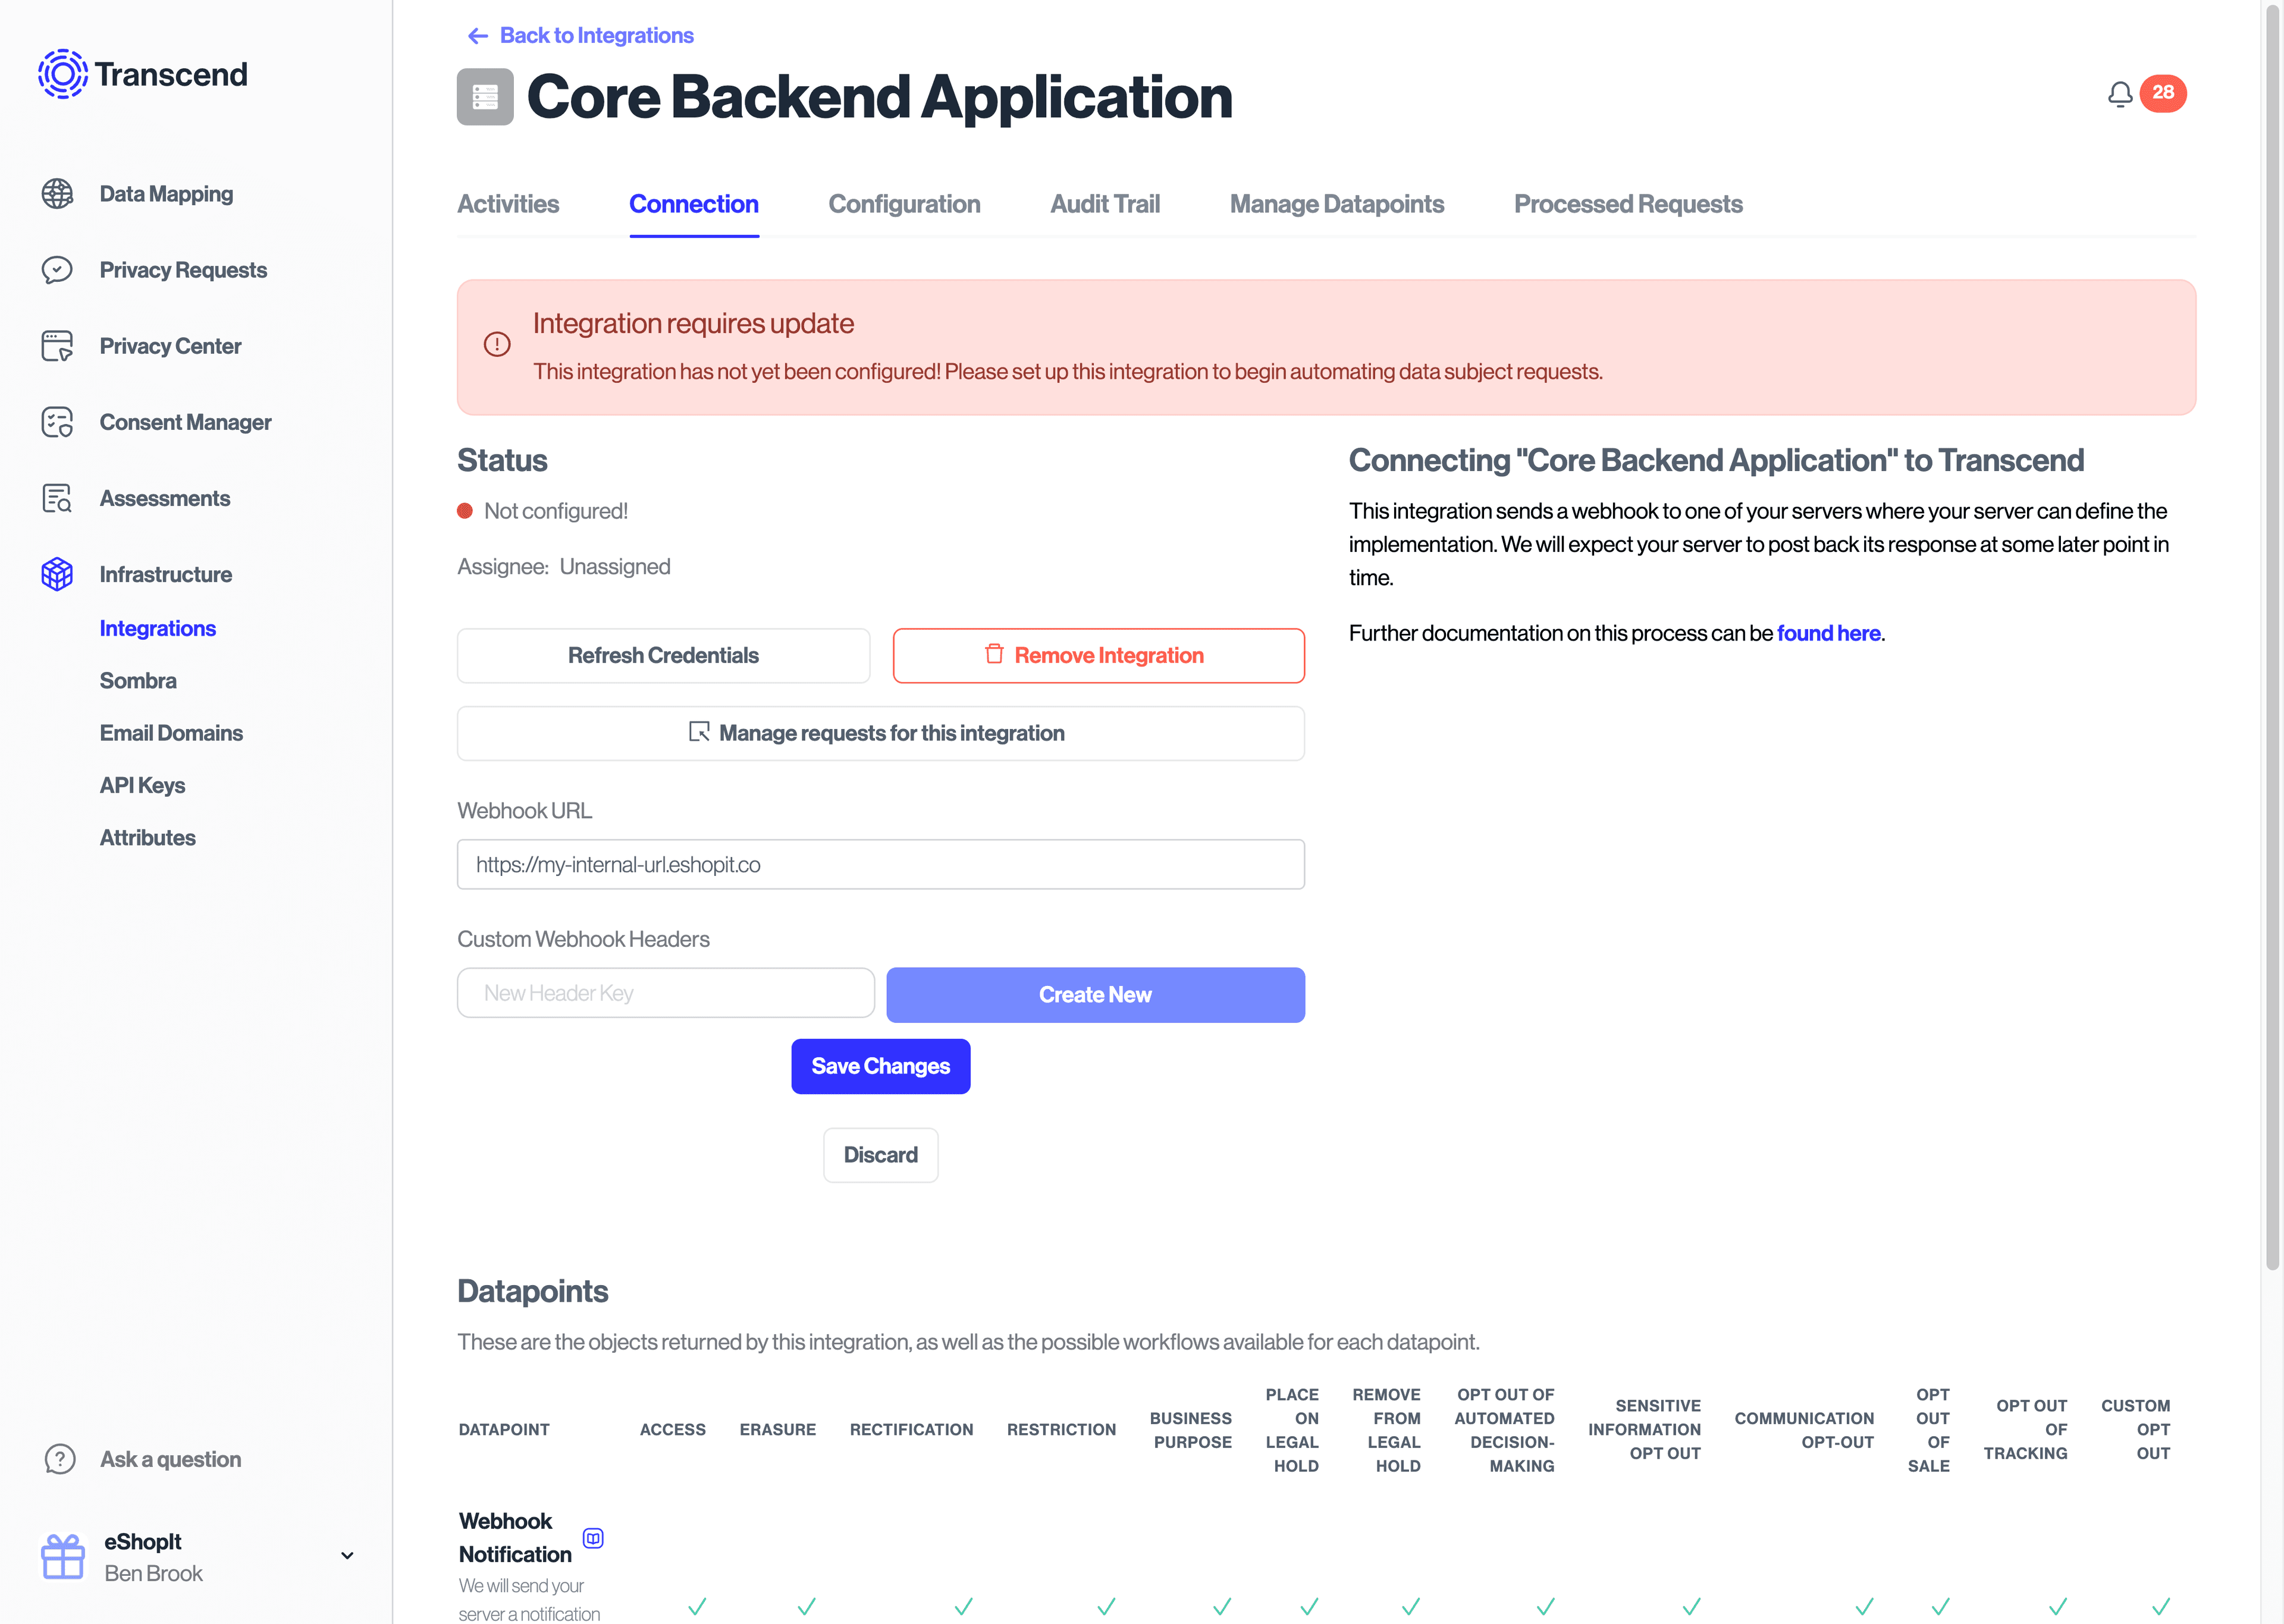Open Privacy Requests chat icon
The height and width of the screenshot is (1624, 2284).
pos(57,270)
